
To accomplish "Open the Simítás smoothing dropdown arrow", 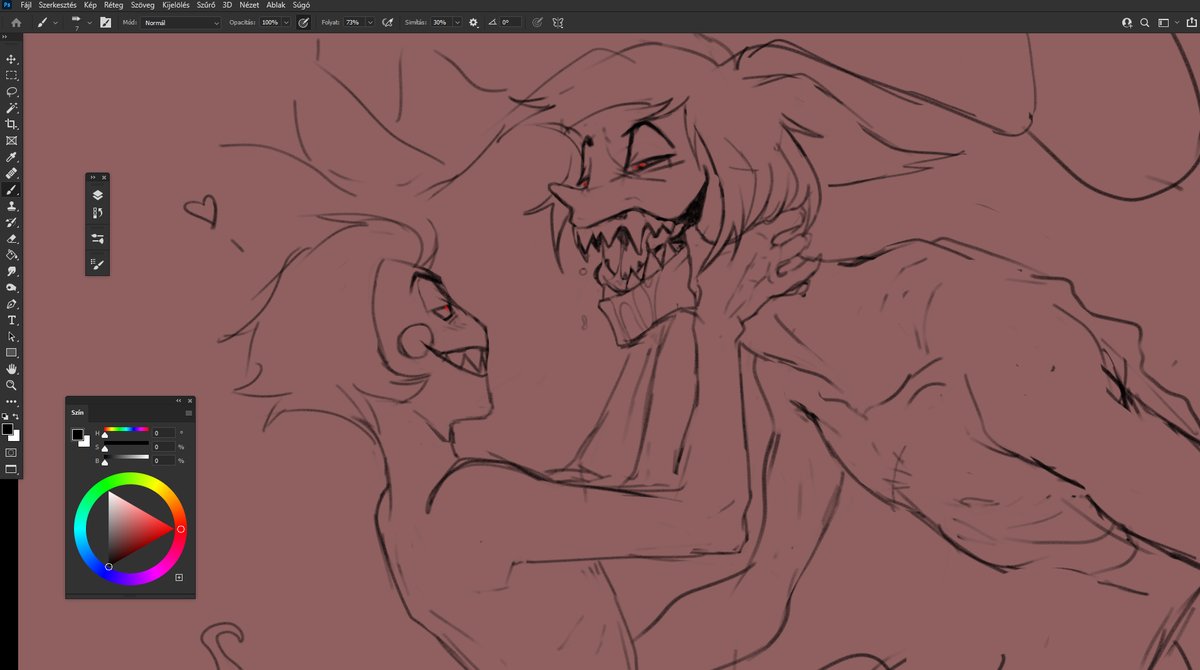I will click(x=457, y=22).
